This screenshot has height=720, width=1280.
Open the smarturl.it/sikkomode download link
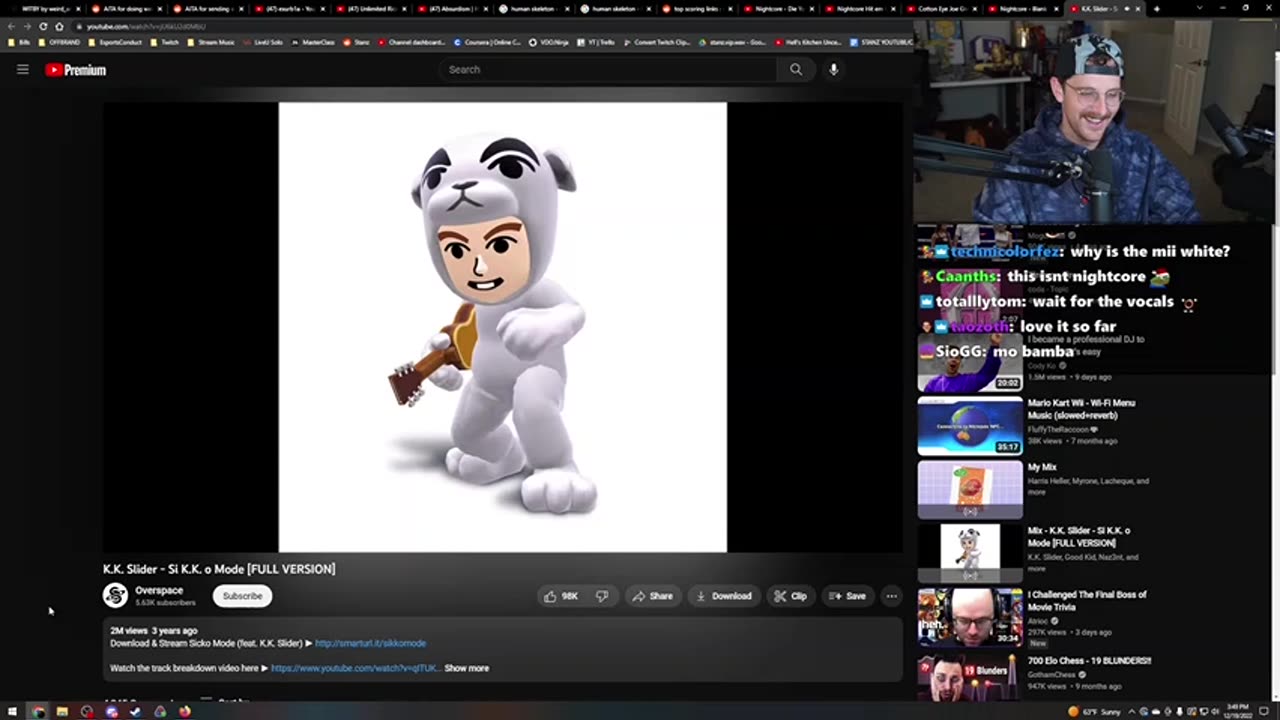click(370, 643)
